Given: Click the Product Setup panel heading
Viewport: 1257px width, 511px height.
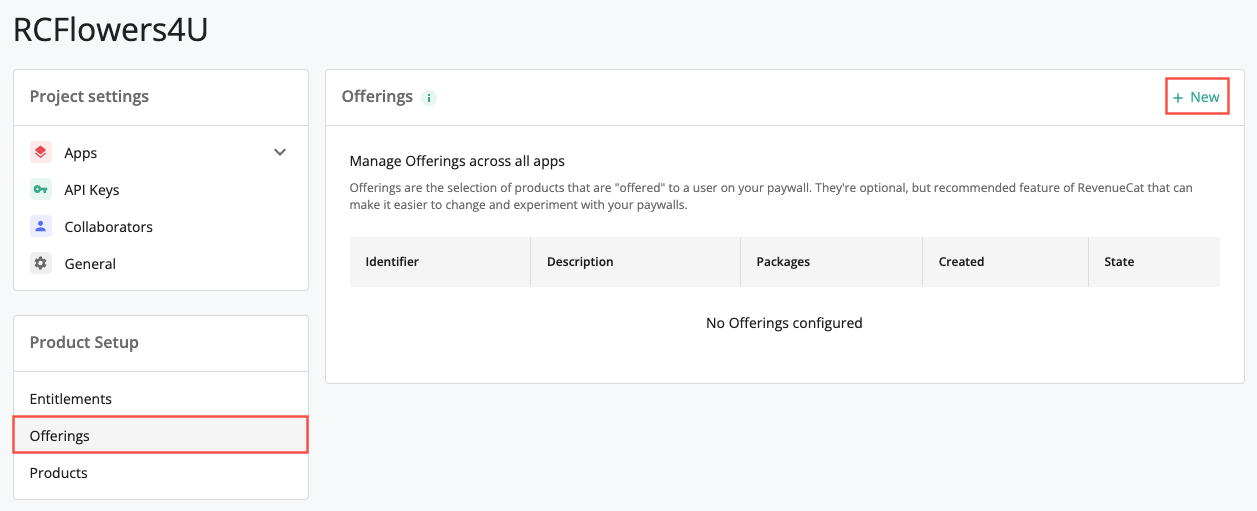Looking at the screenshot, I should coord(84,343).
